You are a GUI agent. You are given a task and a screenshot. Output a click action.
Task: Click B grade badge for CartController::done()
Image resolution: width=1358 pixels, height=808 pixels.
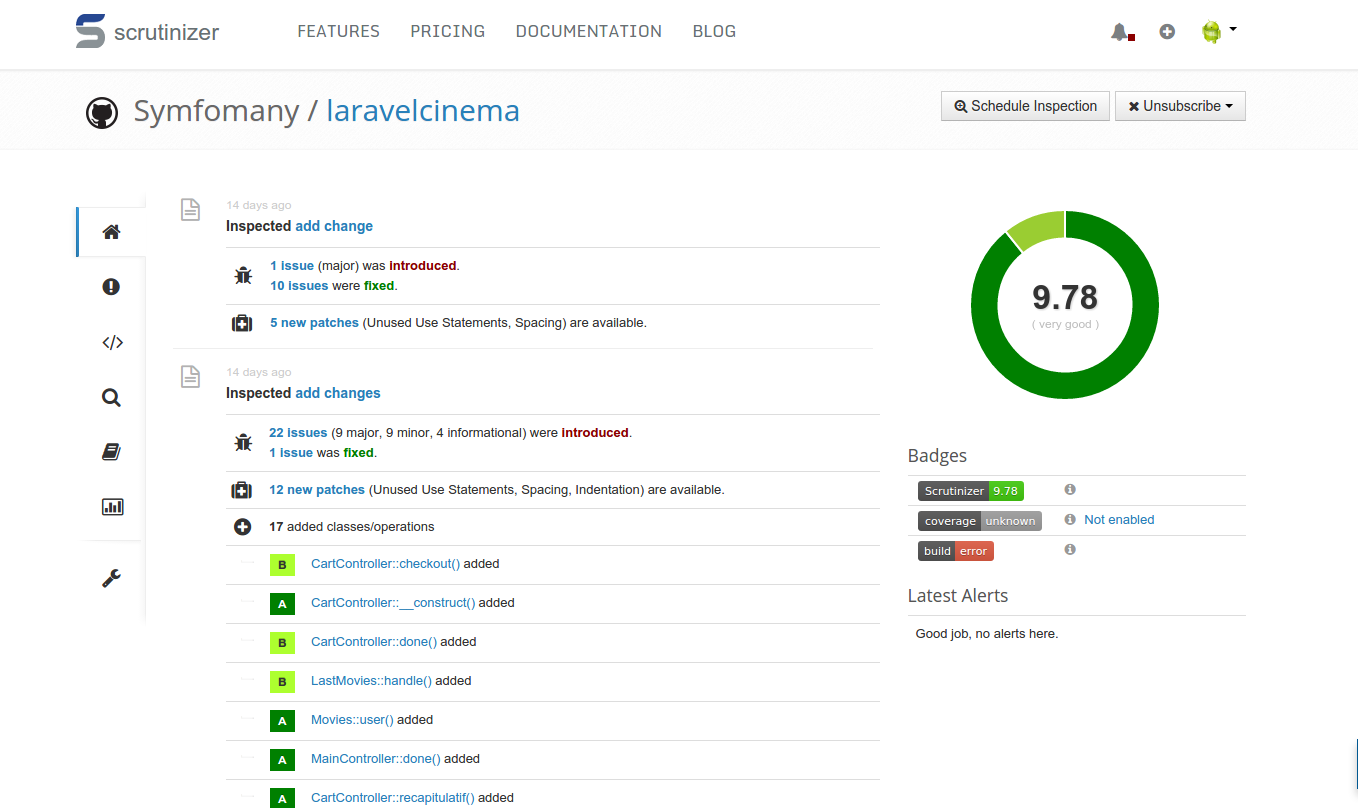pos(282,643)
